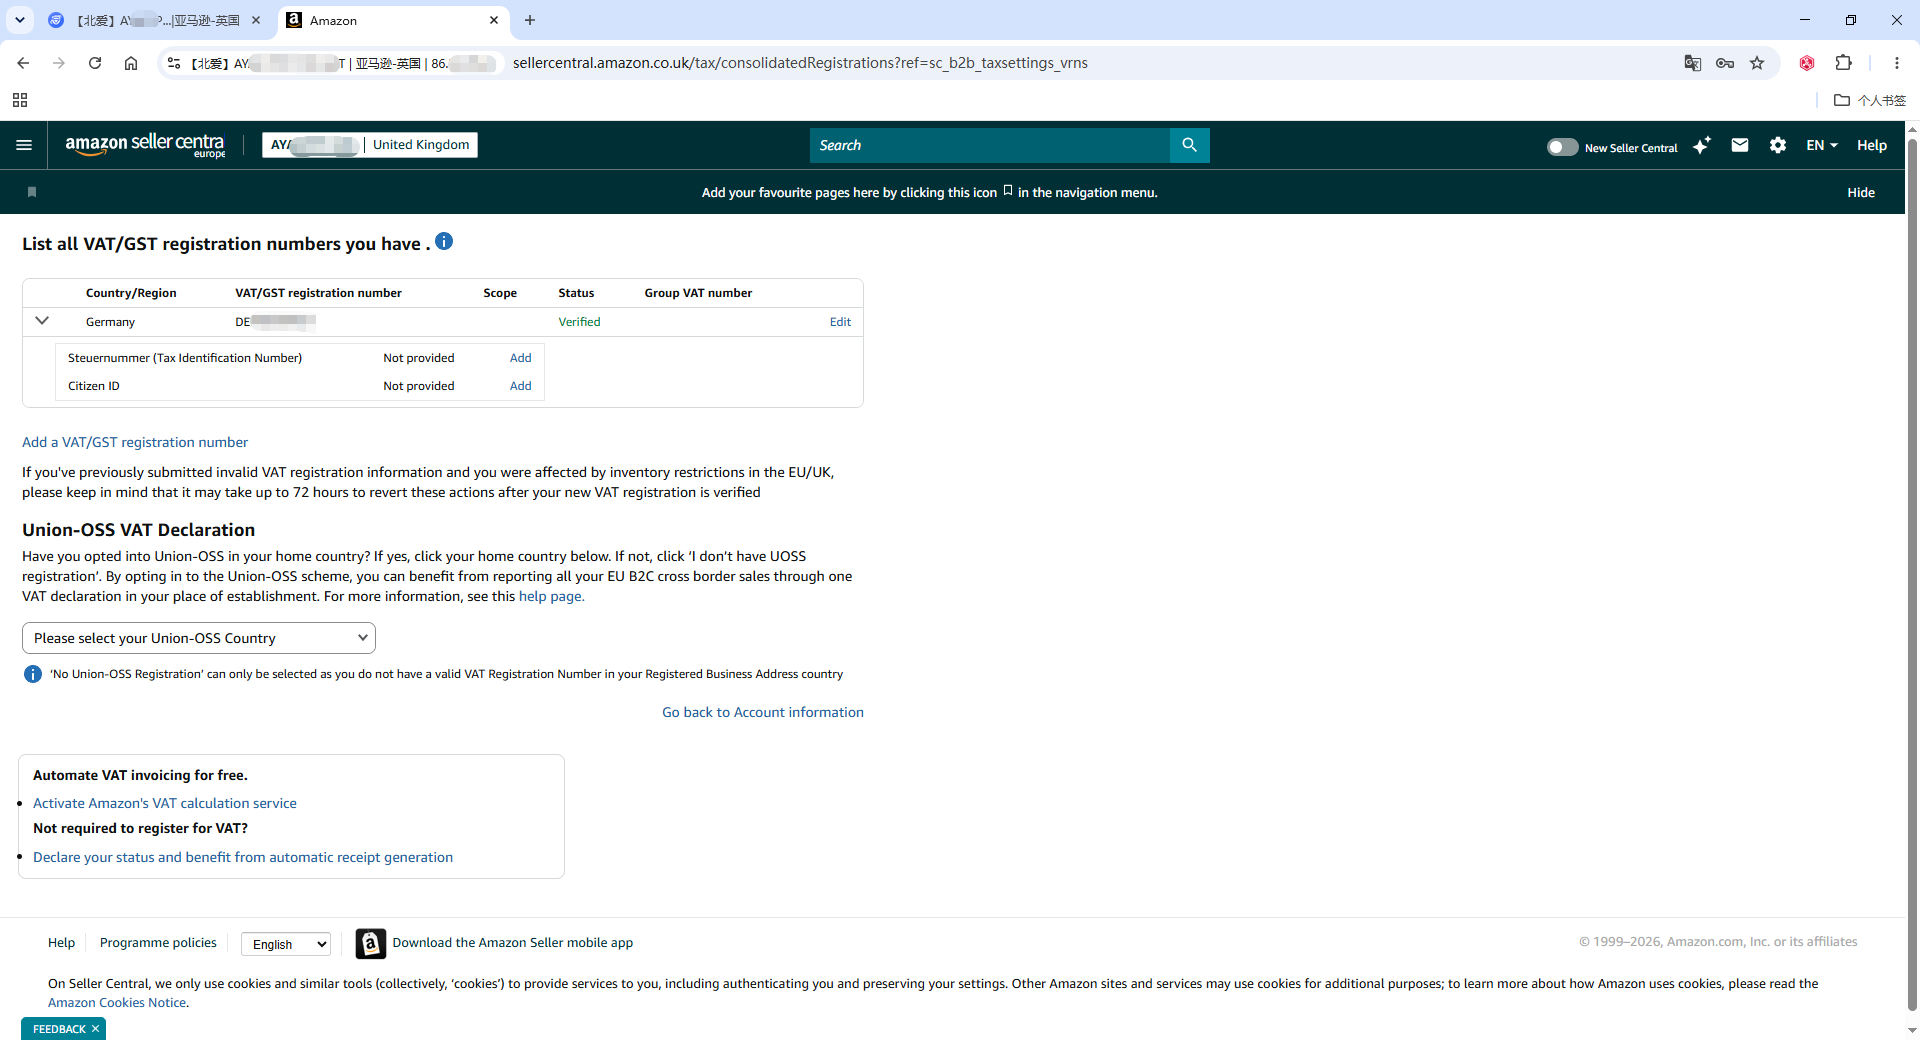Image resolution: width=1920 pixels, height=1040 pixels.
Task: Select the Amazon browser tab
Action: [391, 20]
